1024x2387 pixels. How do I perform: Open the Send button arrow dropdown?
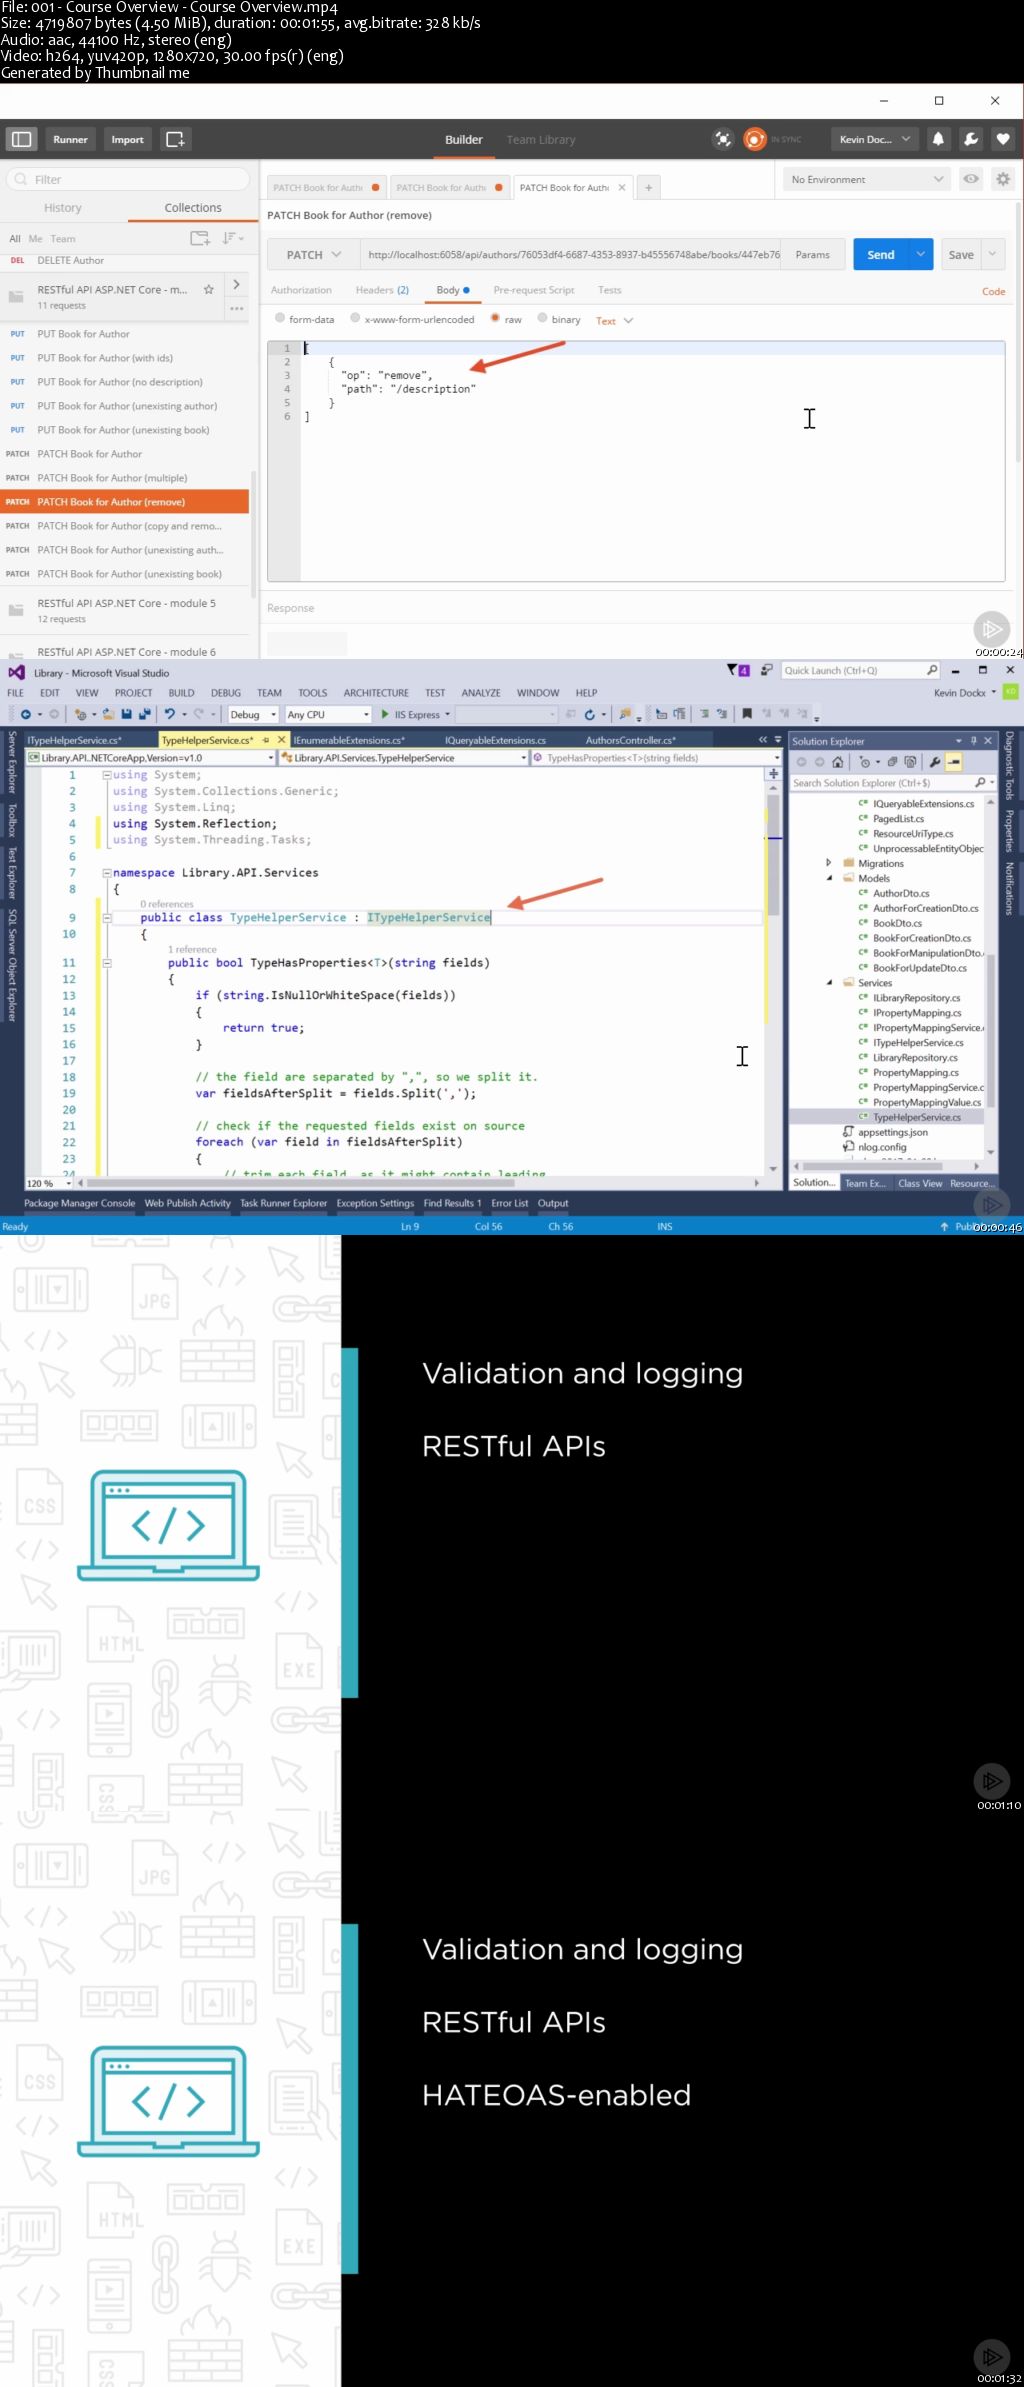921,255
